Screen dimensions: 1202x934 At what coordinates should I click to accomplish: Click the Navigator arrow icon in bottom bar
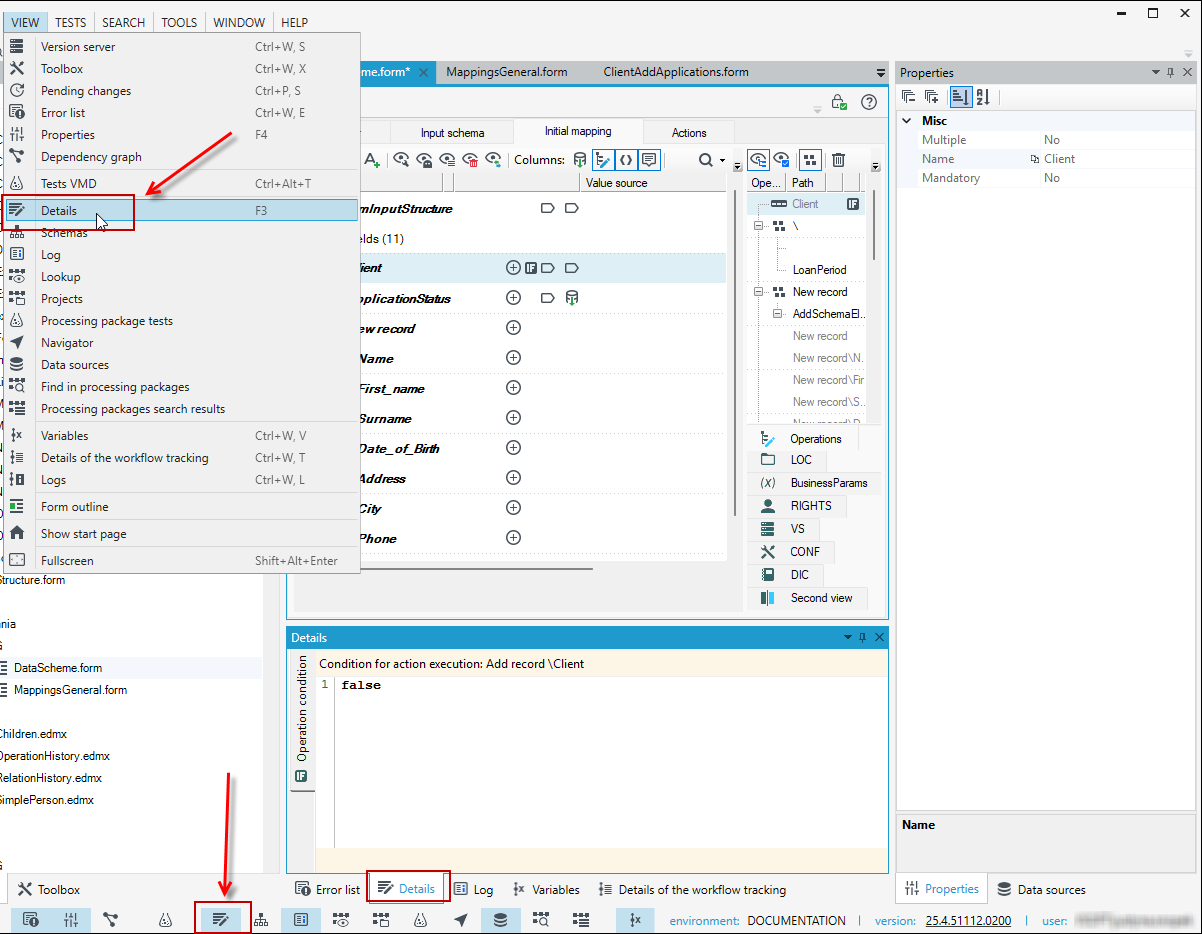(x=461, y=919)
